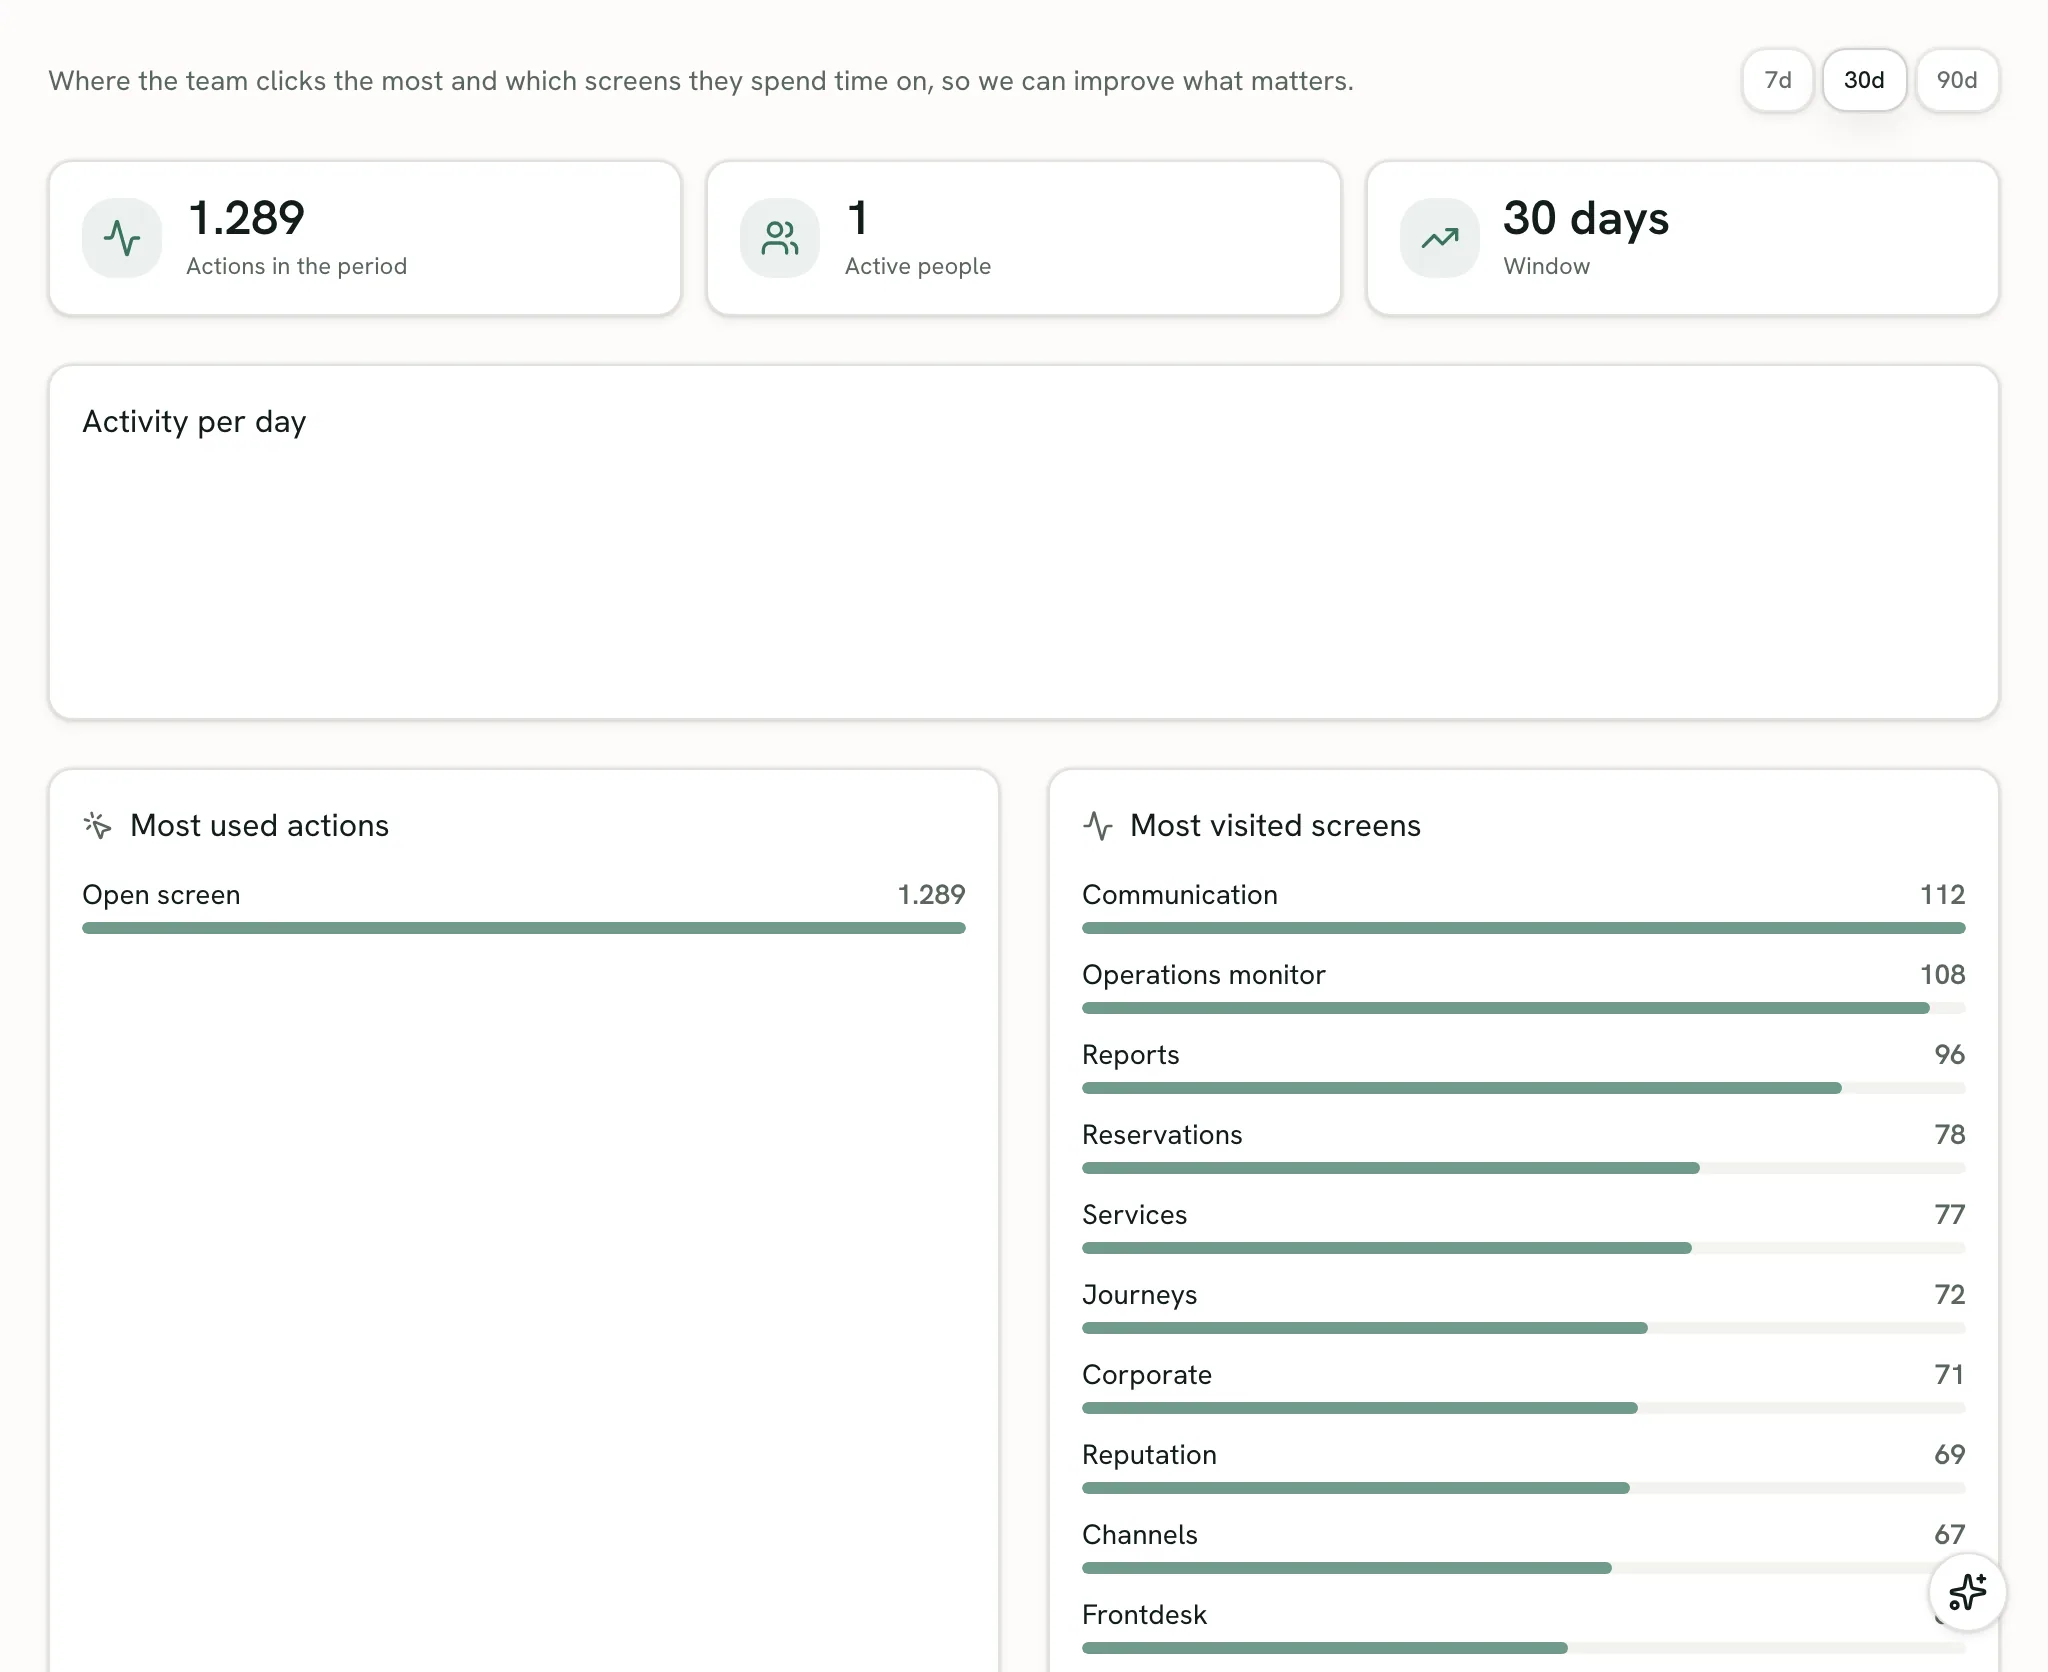Click the cursor icon next to Most used actions
Image resolution: width=2048 pixels, height=1672 pixels.
(98, 825)
